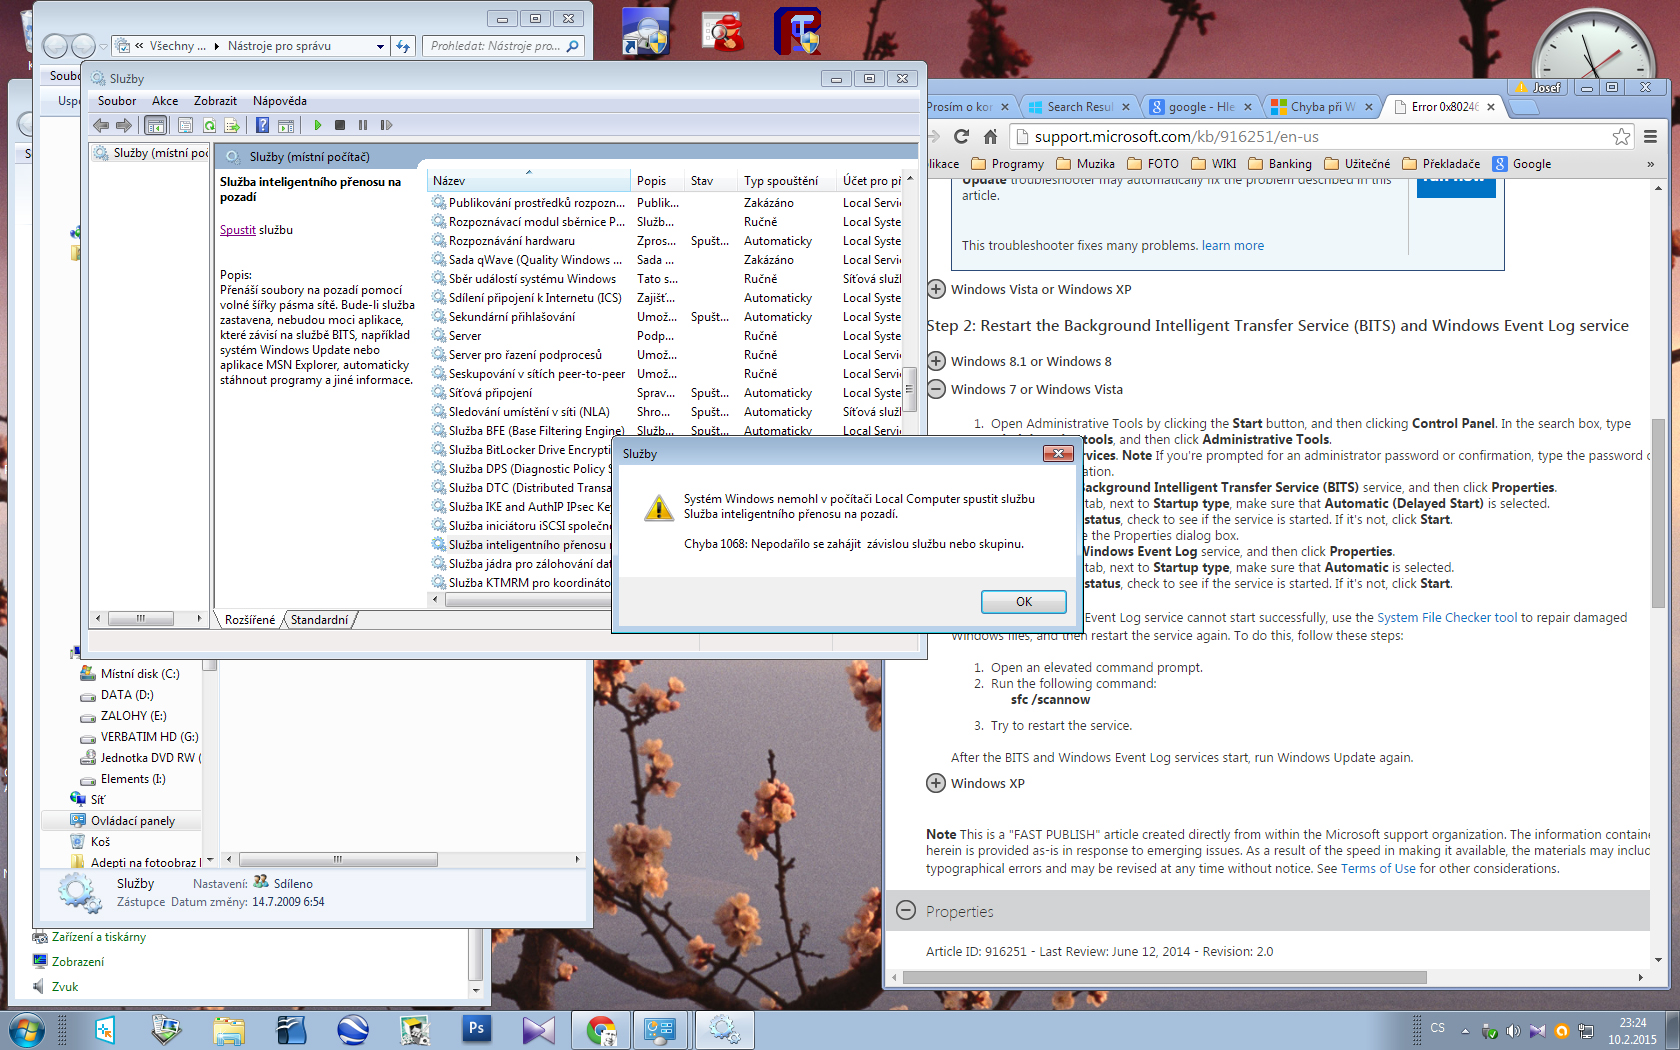Bookmark page with the star icon
The width and height of the screenshot is (1680, 1050).
pyautogui.click(x=1621, y=137)
